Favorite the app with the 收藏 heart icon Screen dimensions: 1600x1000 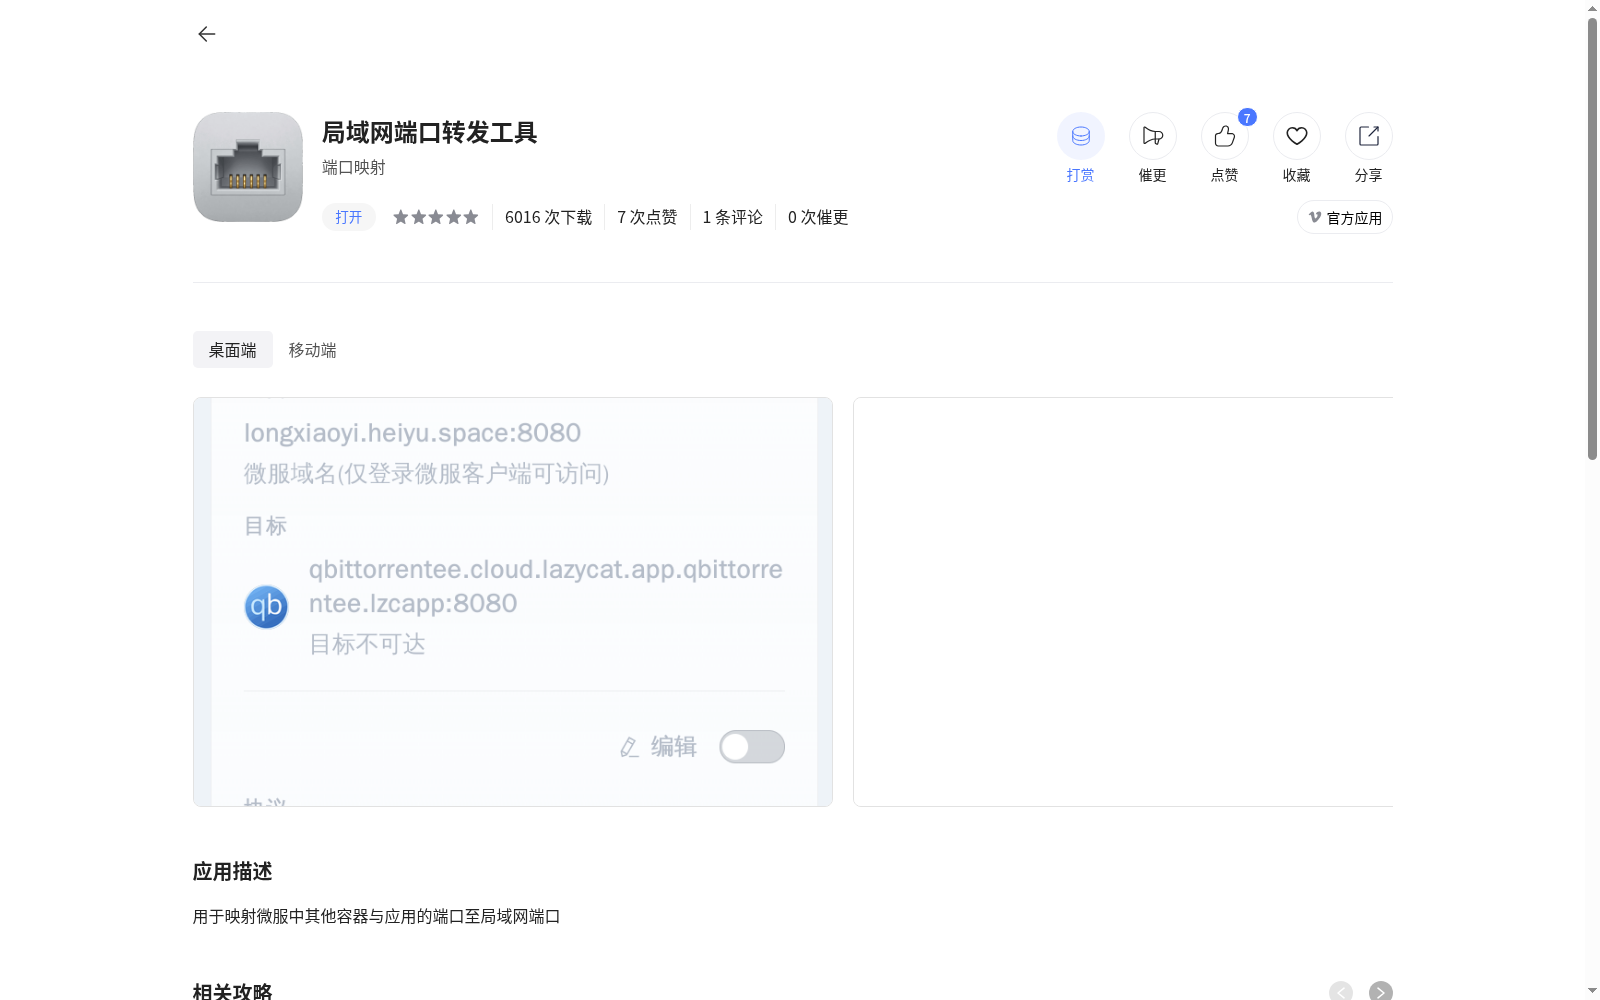pyautogui.click(x=1297, y=136)
